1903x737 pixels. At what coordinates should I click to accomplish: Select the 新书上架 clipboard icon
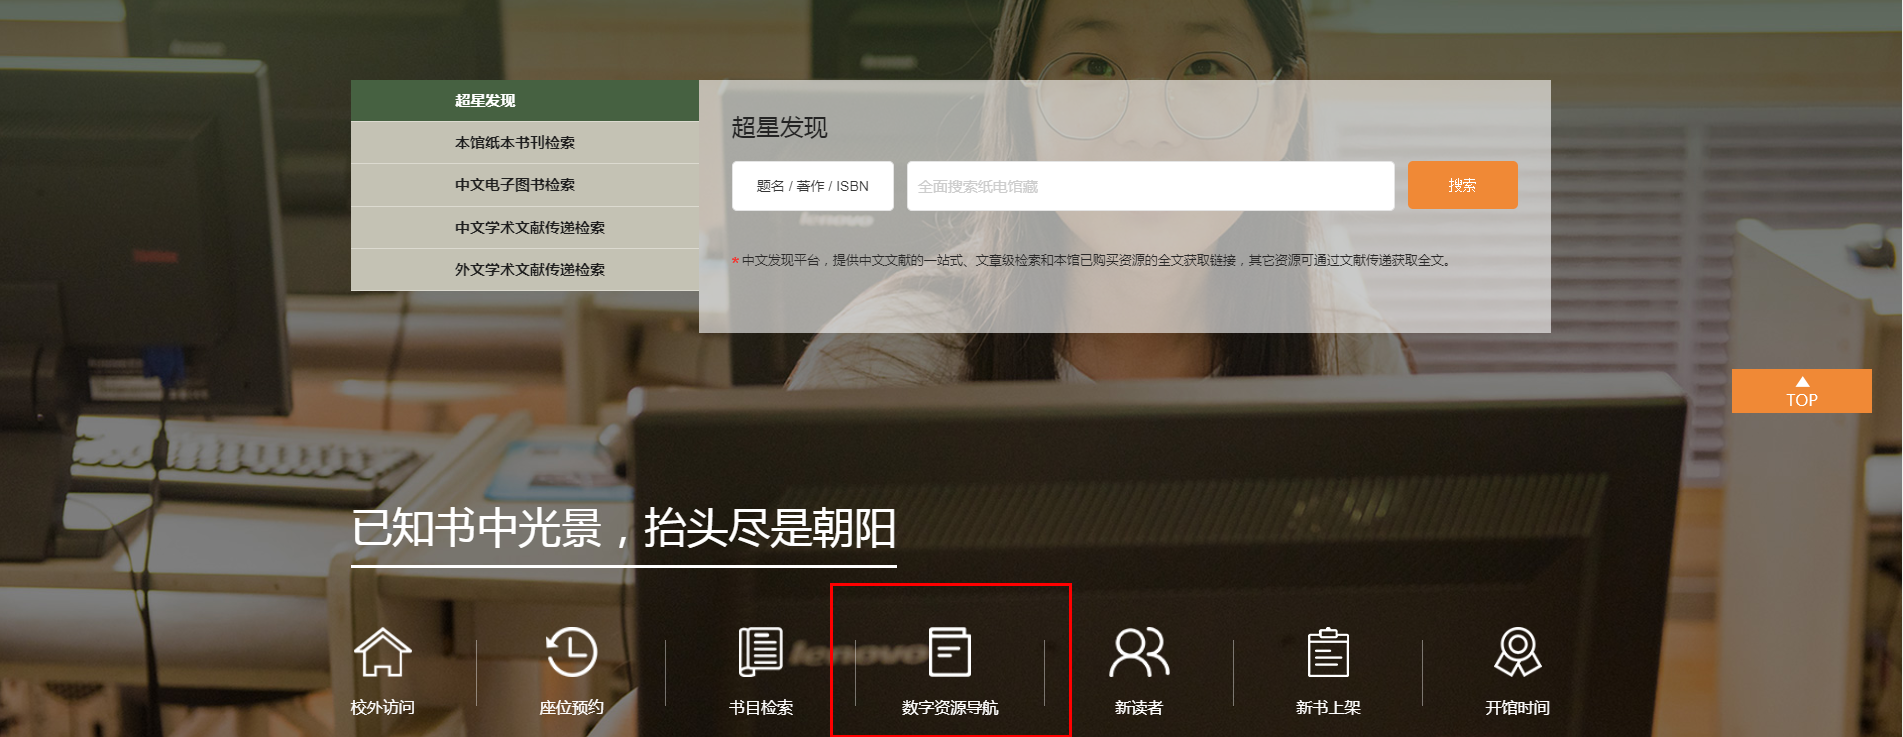tap(1328, 652)
